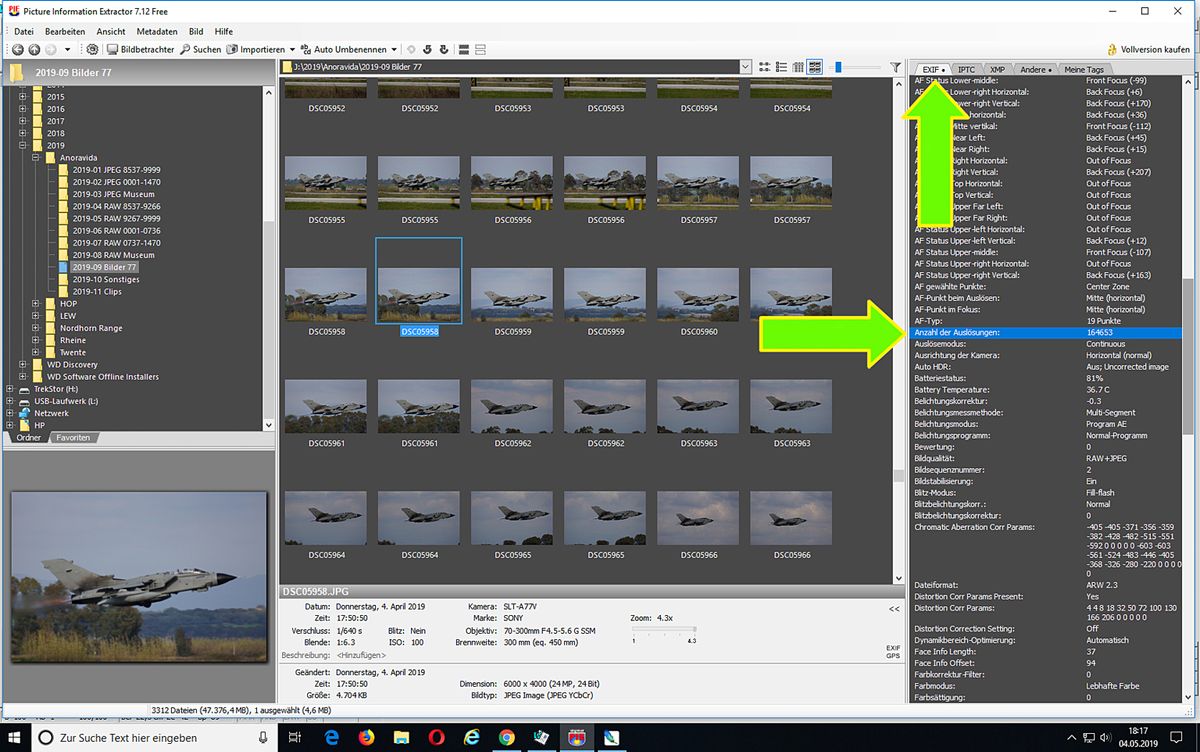
Task: Expand the HOP folder in tree
Action: [37, 304]
